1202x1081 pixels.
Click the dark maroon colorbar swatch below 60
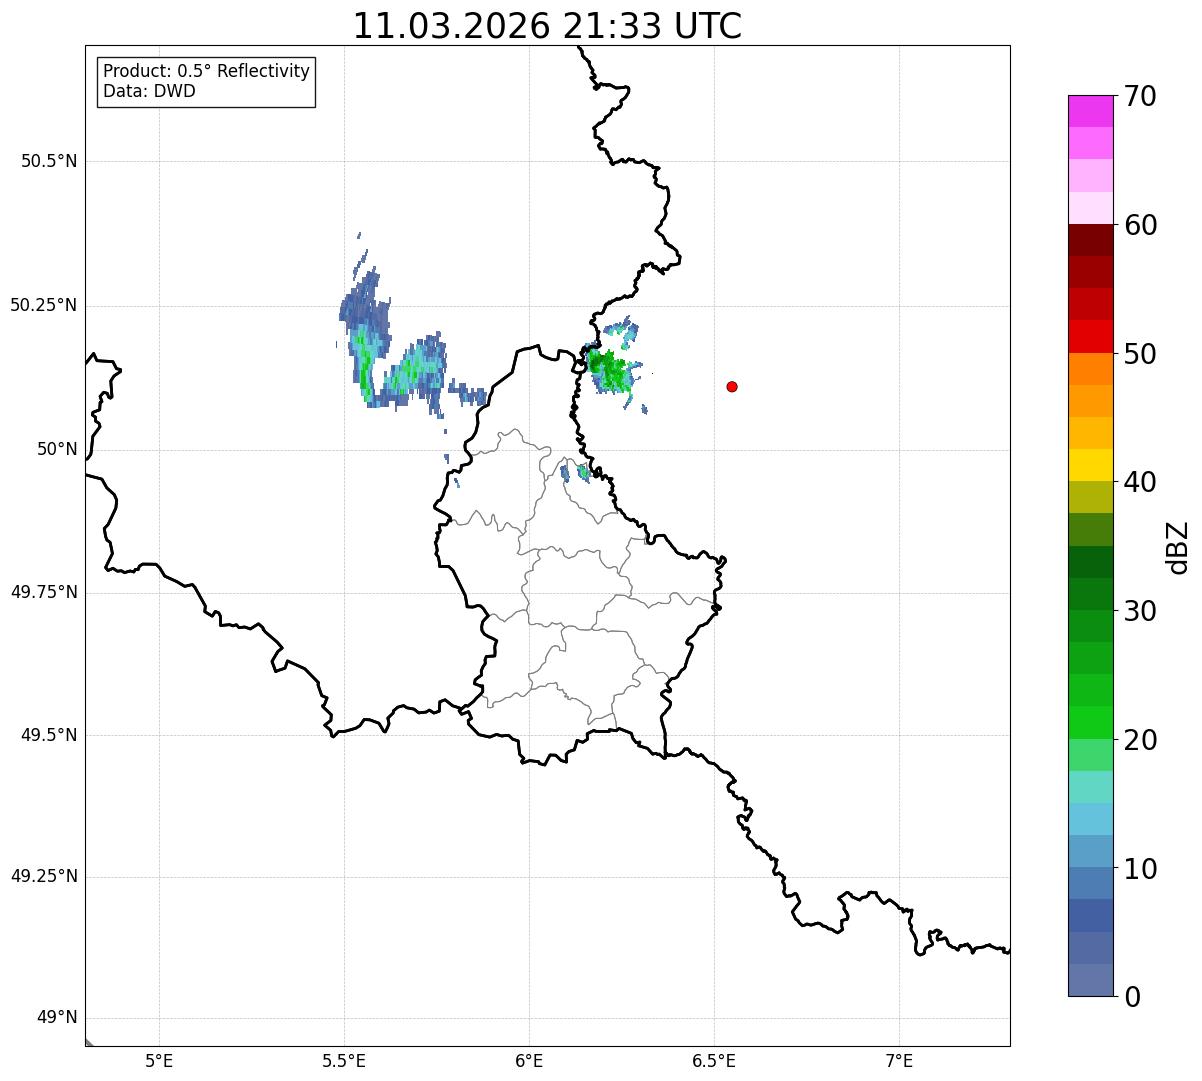click(1091, 240)
